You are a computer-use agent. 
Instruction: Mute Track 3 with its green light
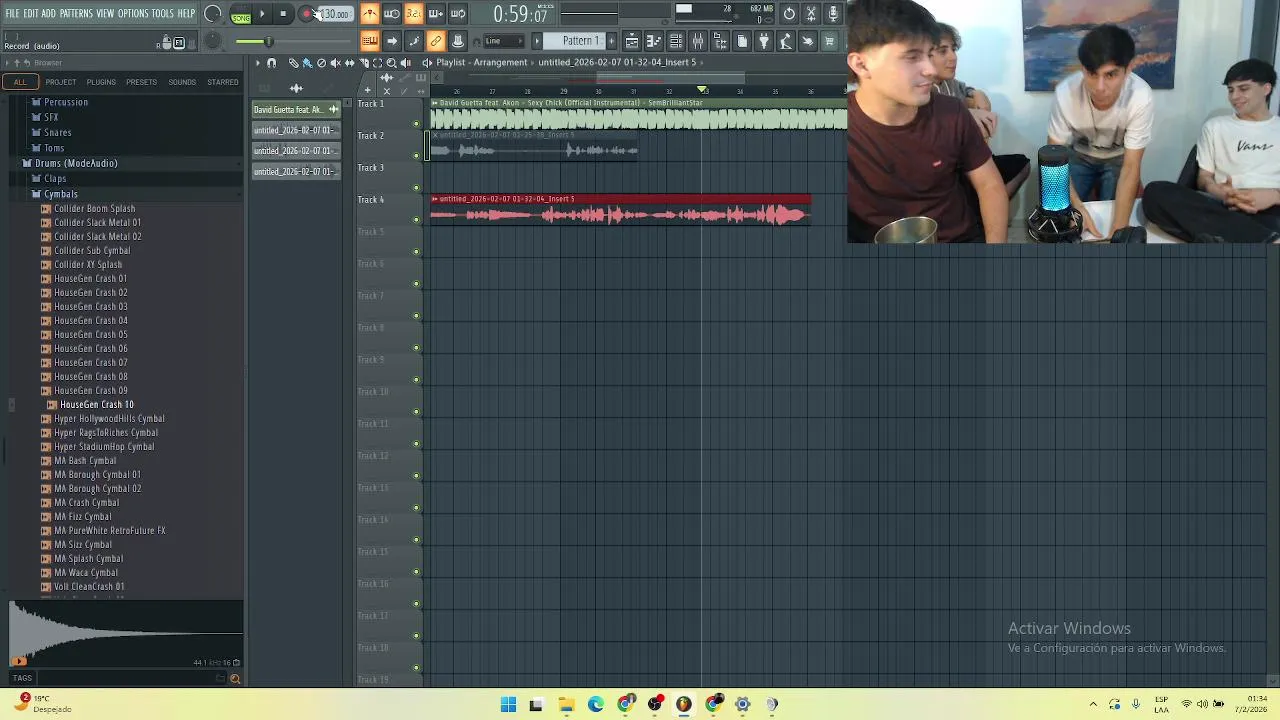[416, 188]
